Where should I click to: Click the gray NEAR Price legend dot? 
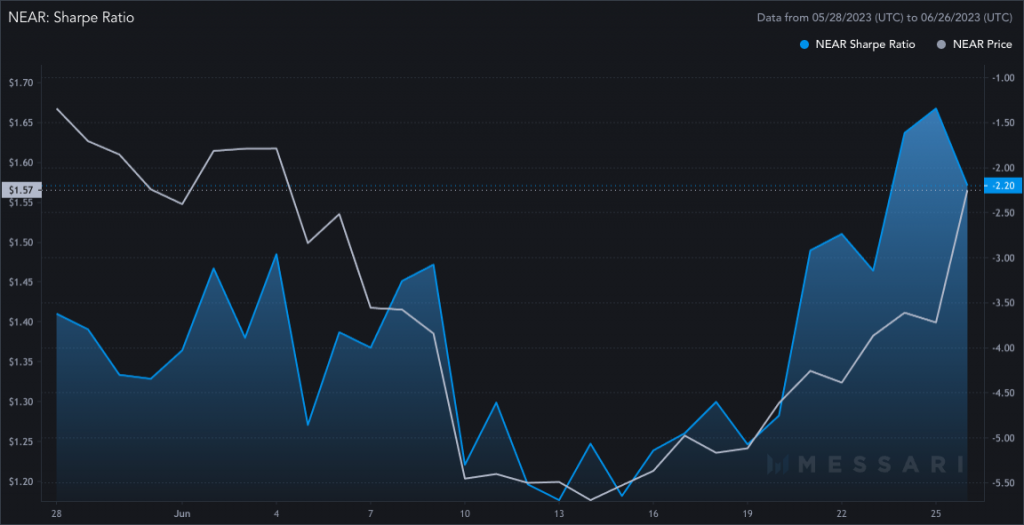[x=941, y=44]
